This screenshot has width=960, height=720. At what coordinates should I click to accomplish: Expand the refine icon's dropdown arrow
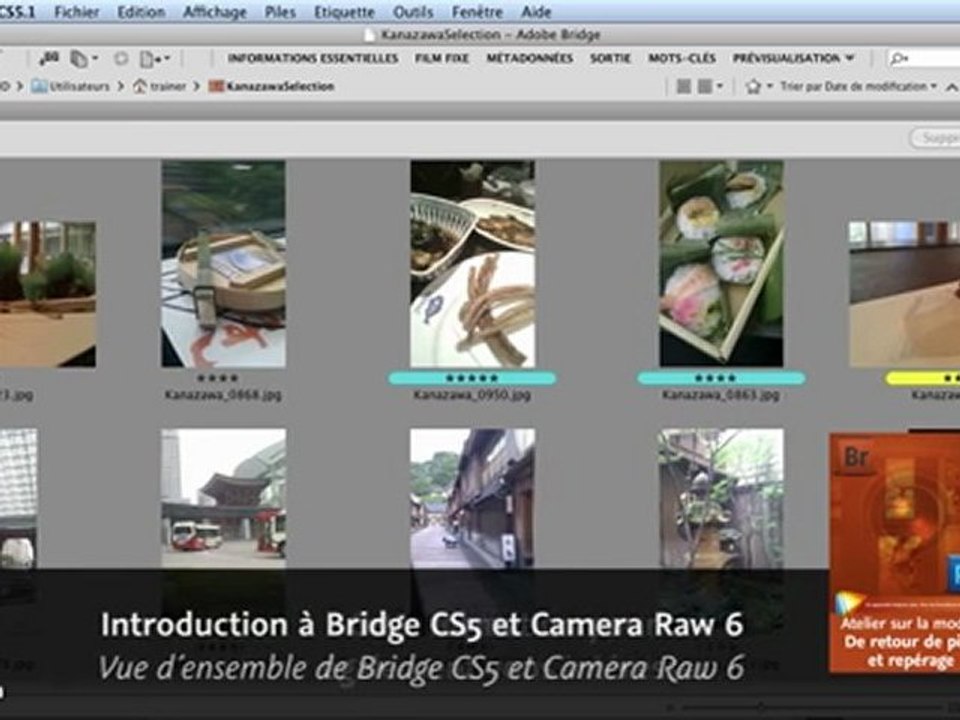96,59
